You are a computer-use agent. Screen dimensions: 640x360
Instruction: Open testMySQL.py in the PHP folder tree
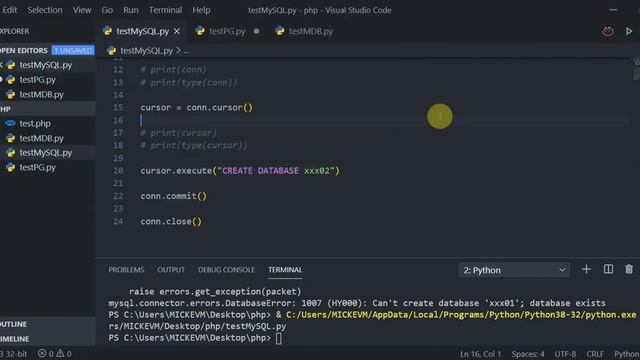(x=46, y=153)
